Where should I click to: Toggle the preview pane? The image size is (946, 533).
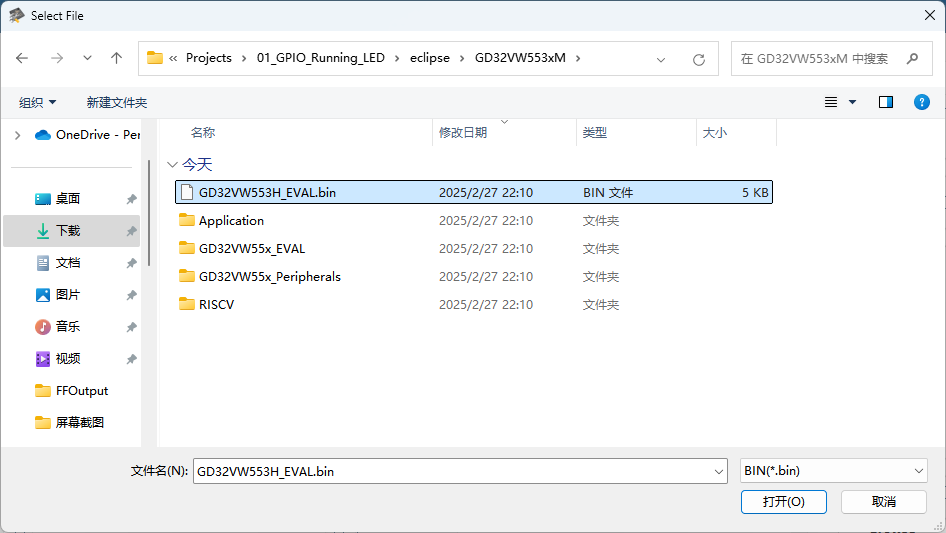click(886, 102)
